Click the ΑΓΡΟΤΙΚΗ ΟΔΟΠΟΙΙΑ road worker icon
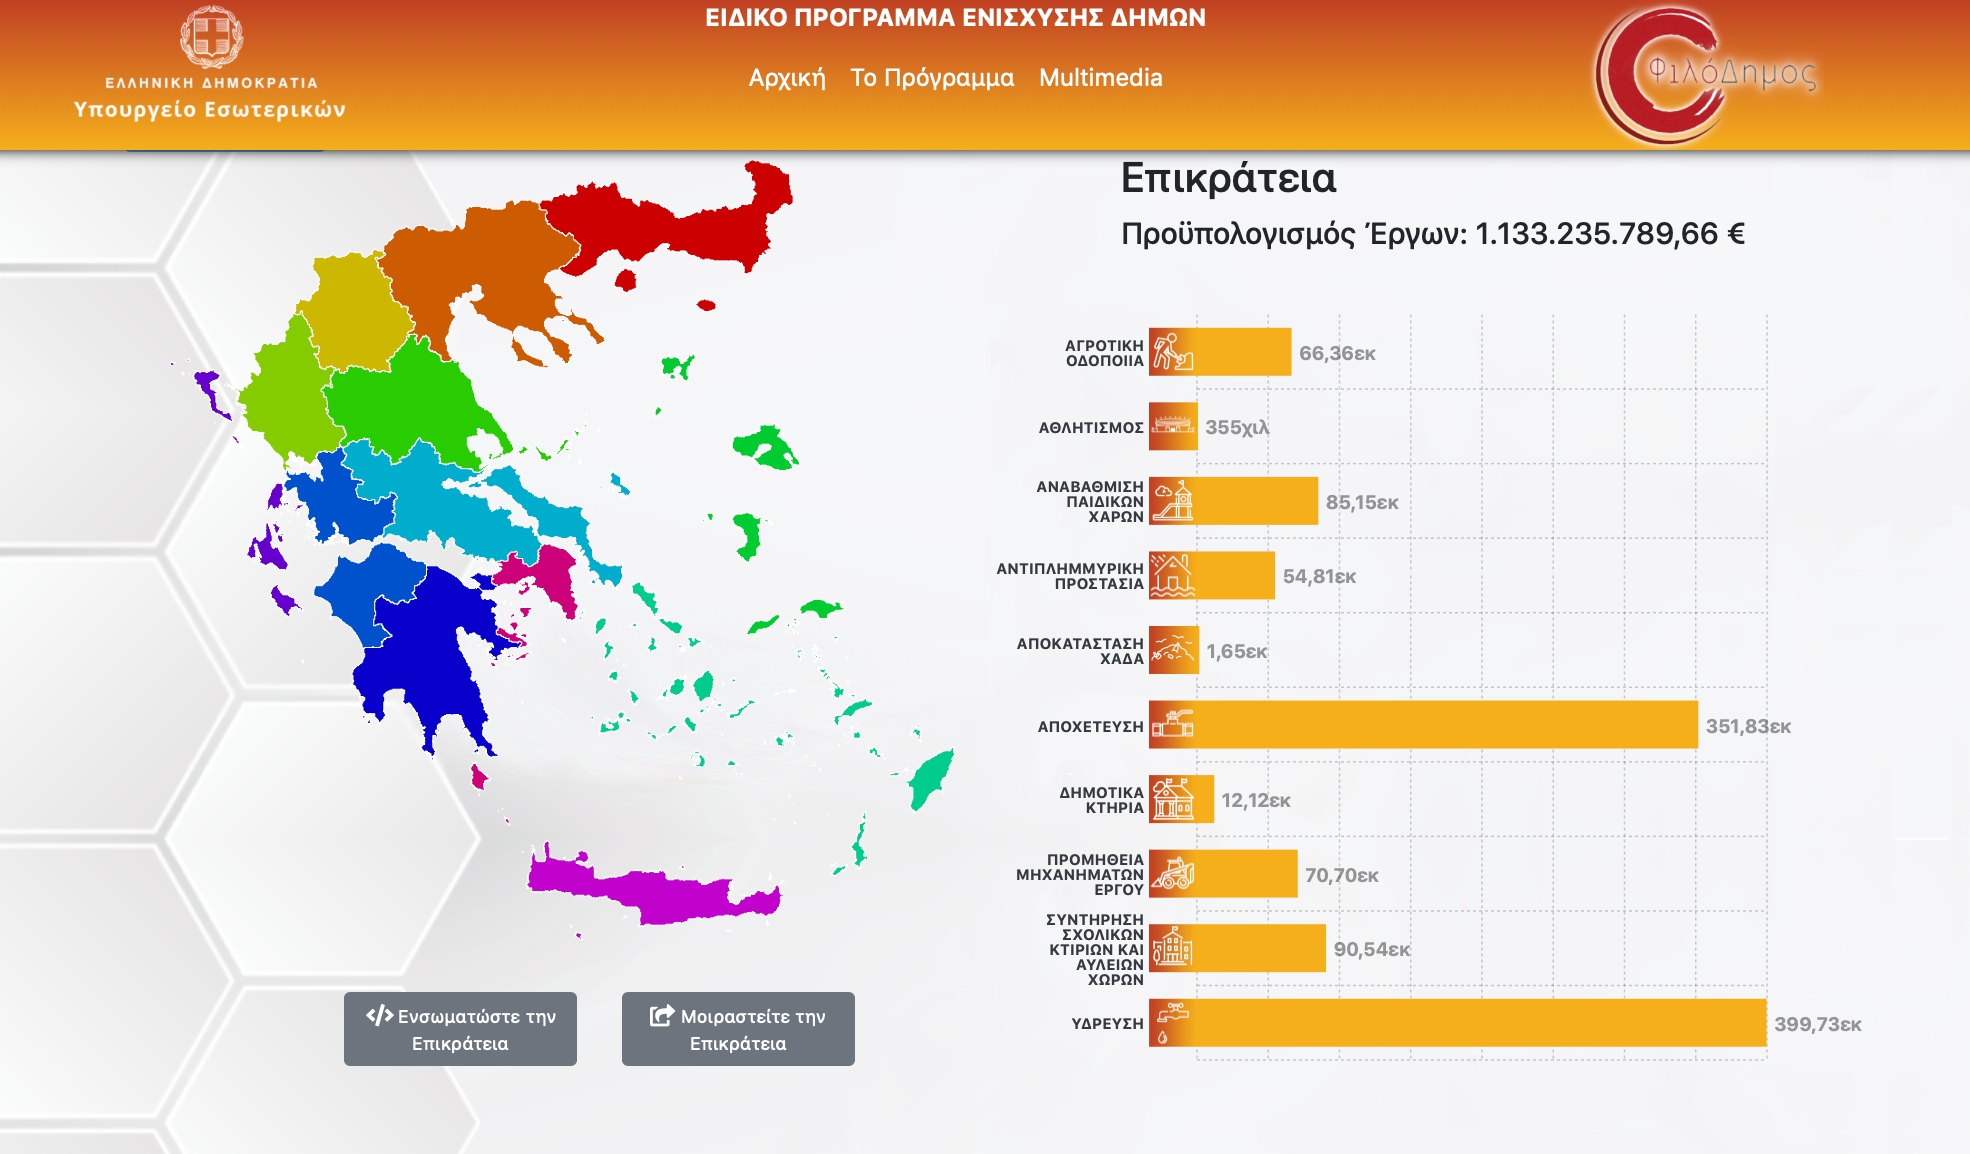1970x1154 pixels. [1173, 352]
